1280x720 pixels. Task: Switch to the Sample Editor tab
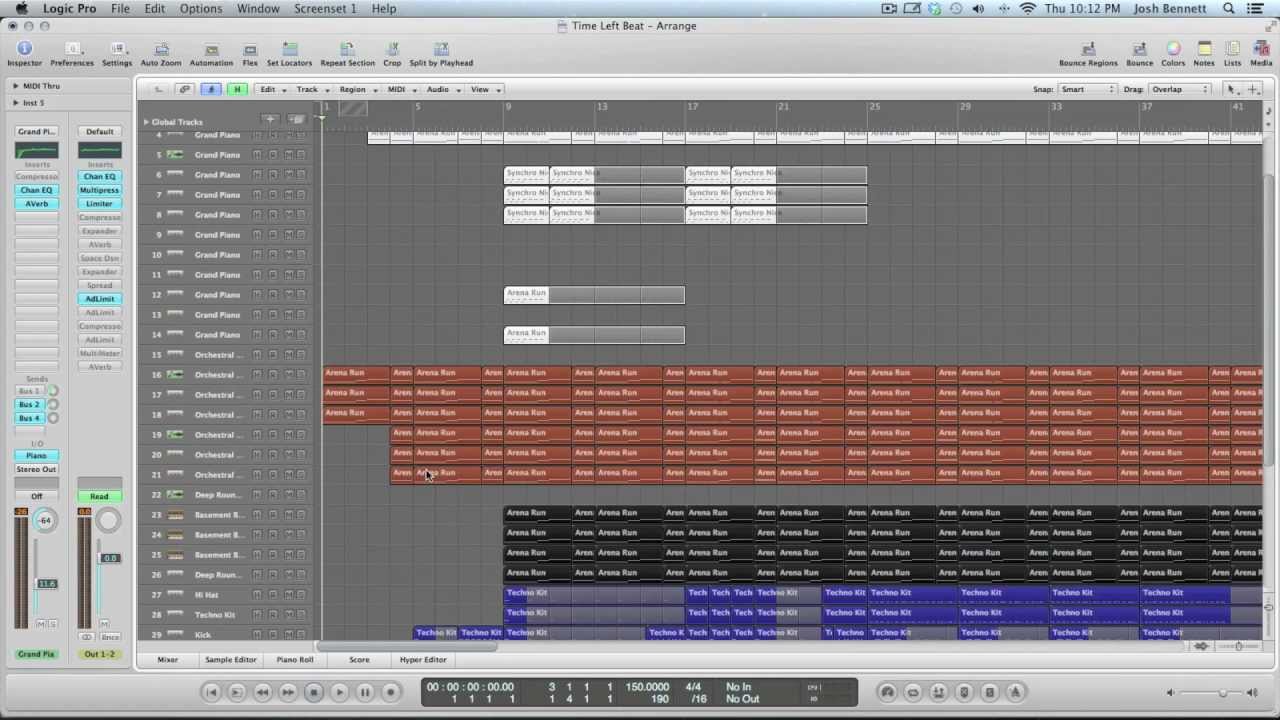231,660
